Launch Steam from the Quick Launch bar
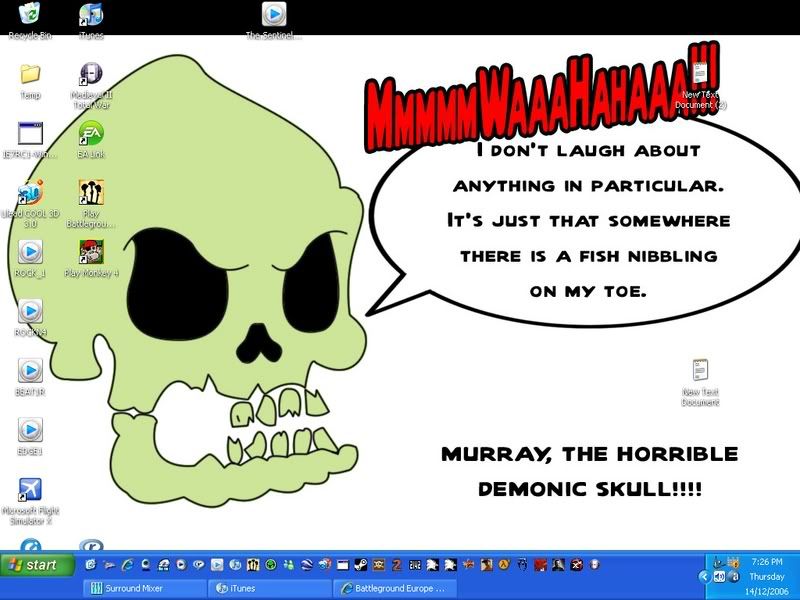Viewport: 800px width, 600px height. (361, 564)
